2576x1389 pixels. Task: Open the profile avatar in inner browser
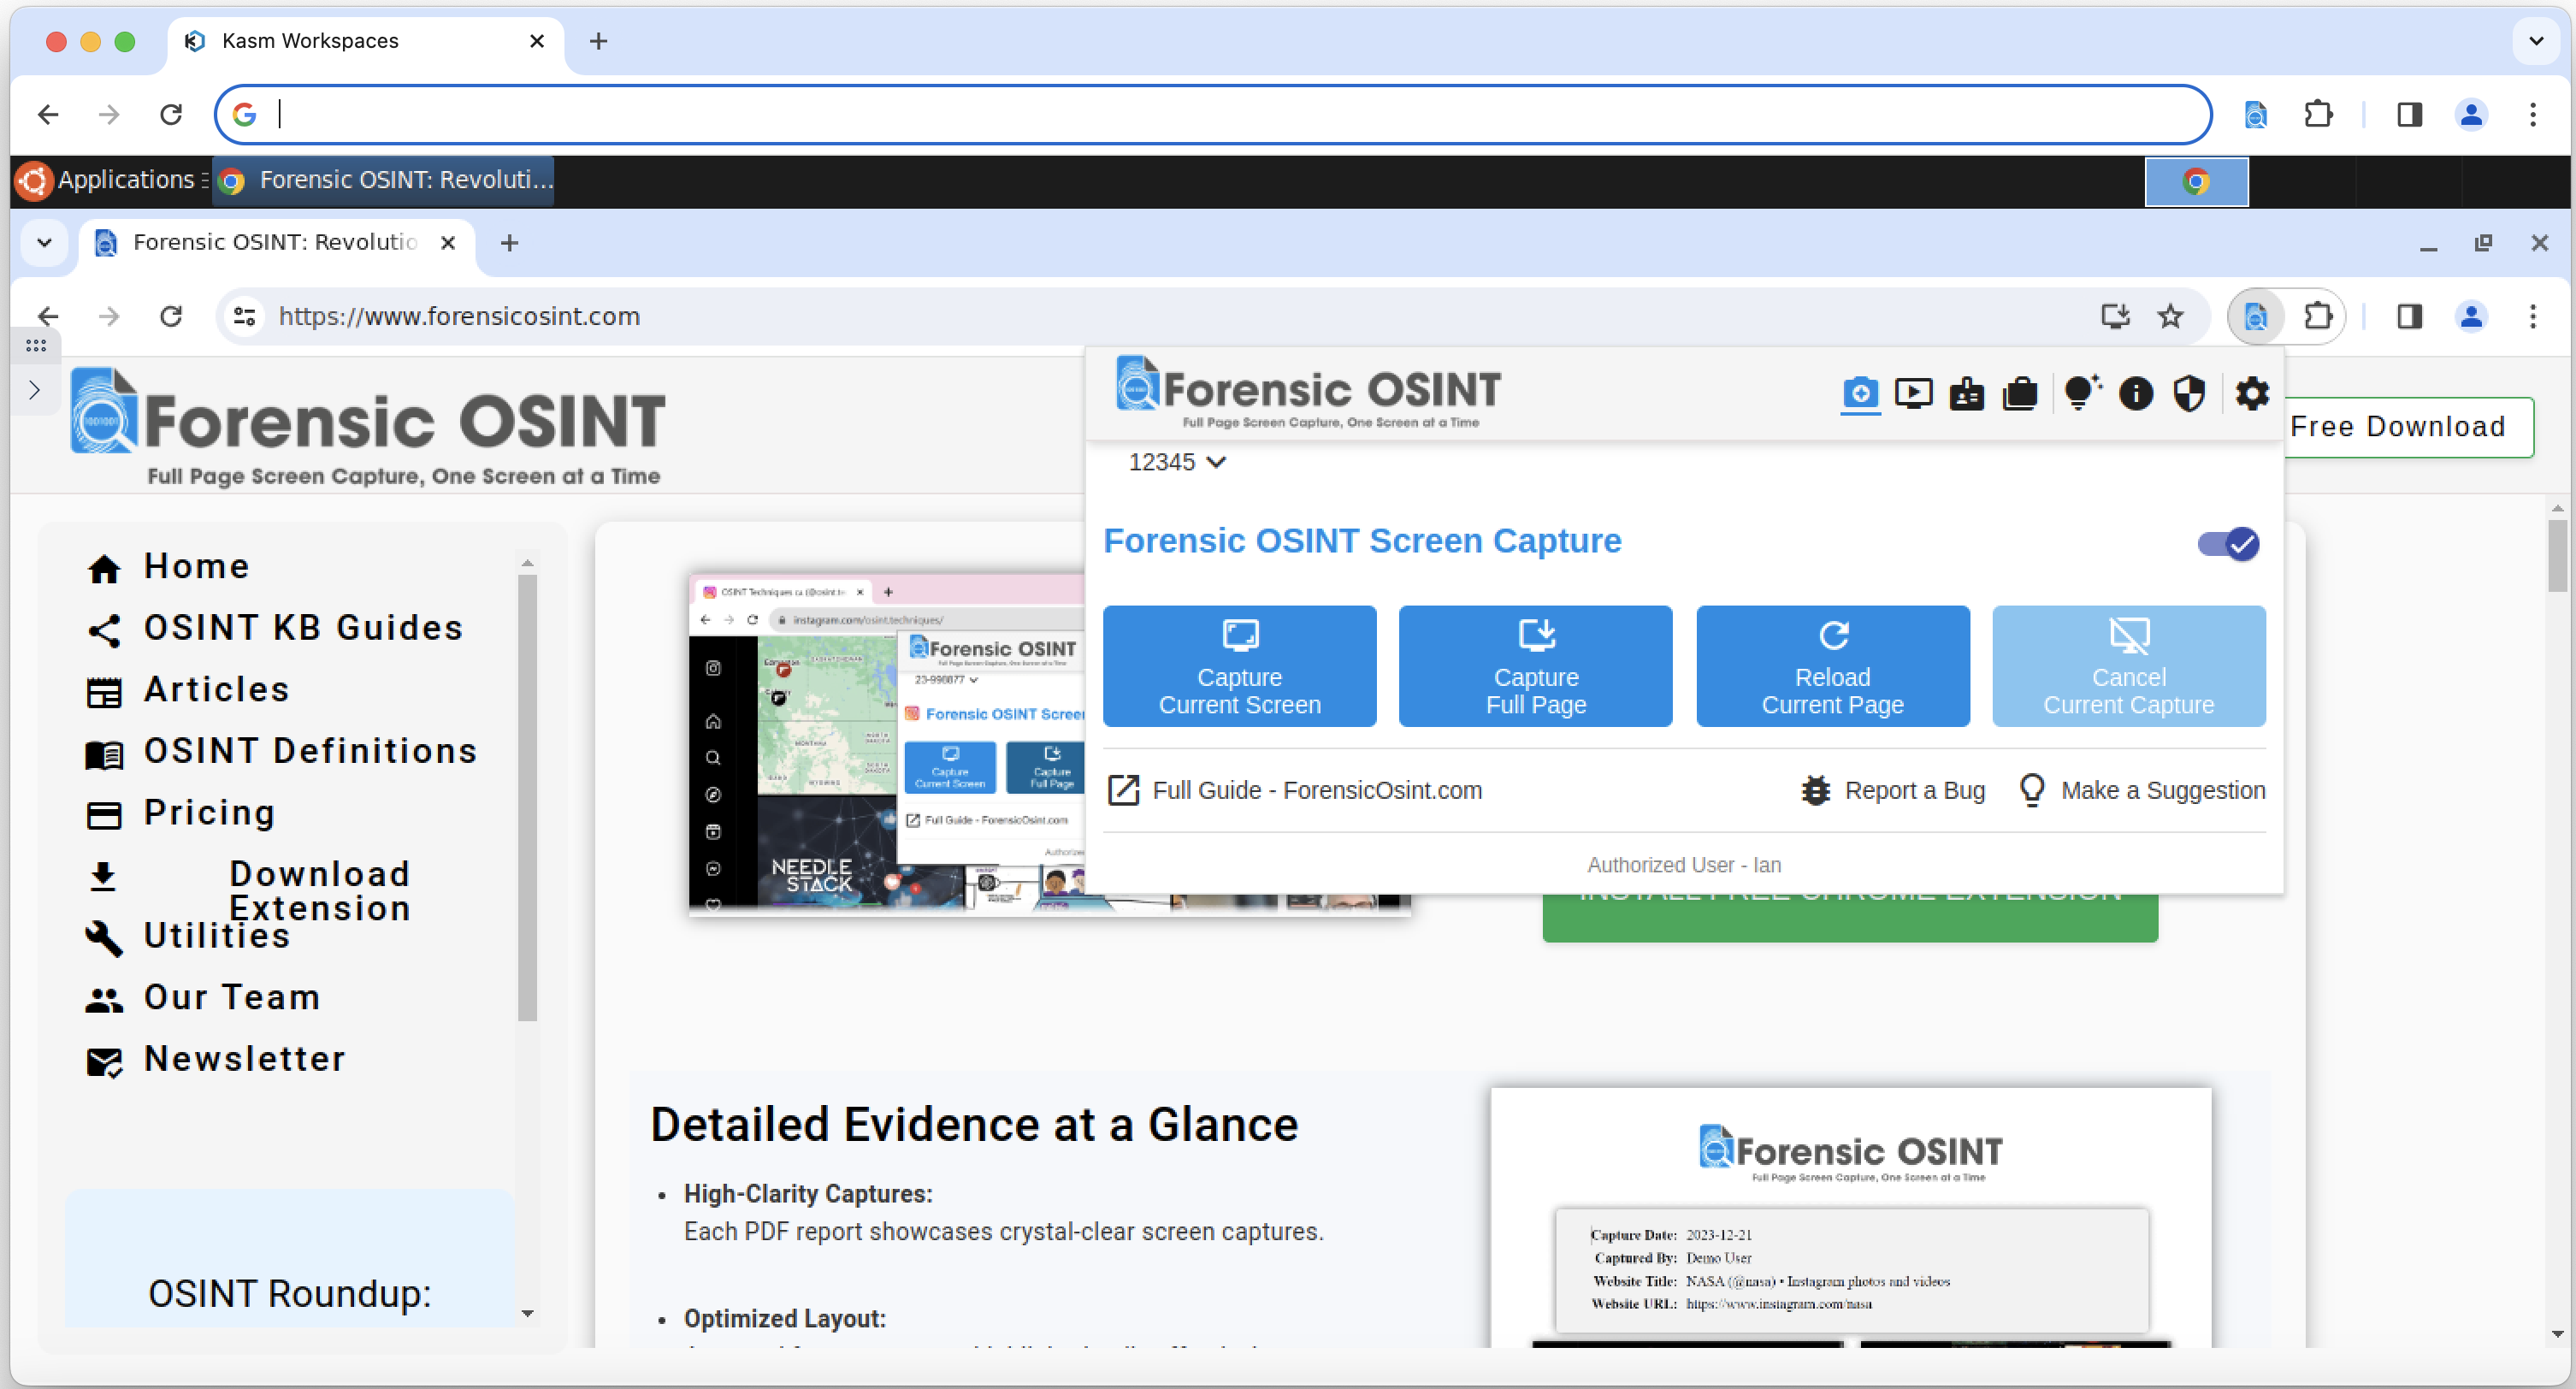(2471, 317)
